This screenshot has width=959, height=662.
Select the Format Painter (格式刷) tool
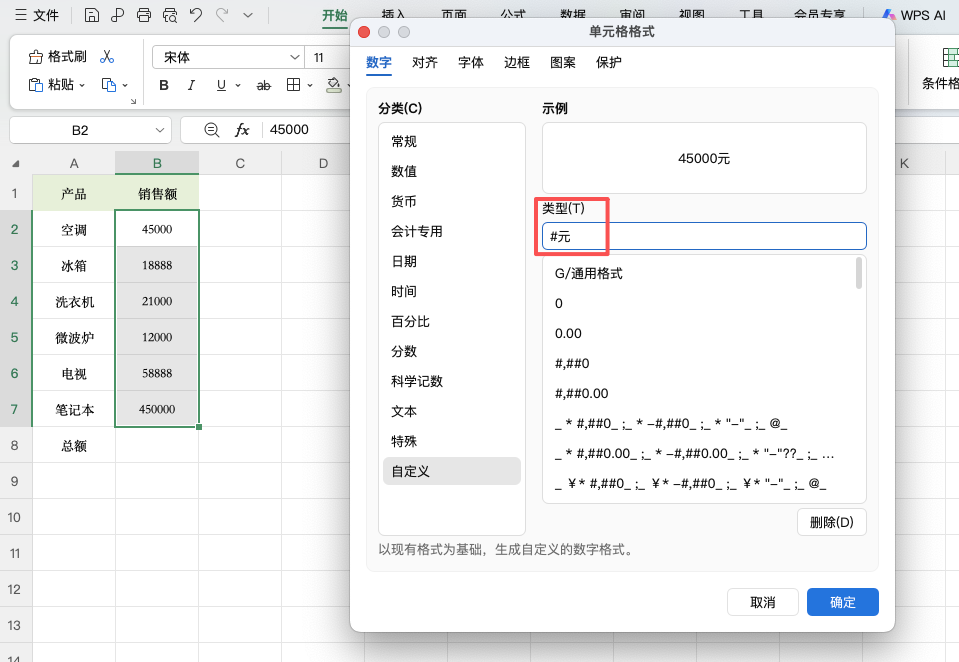(x=57, y=56)
